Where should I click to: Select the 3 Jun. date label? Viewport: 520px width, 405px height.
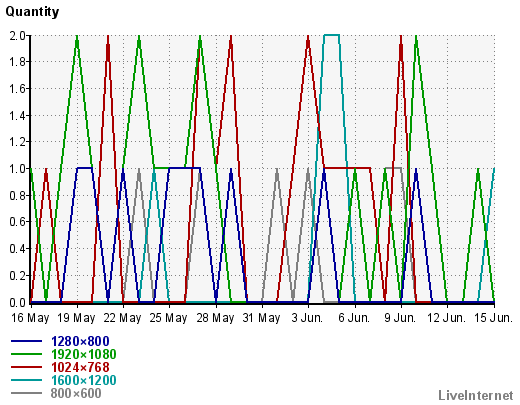(x=307, y=318)
